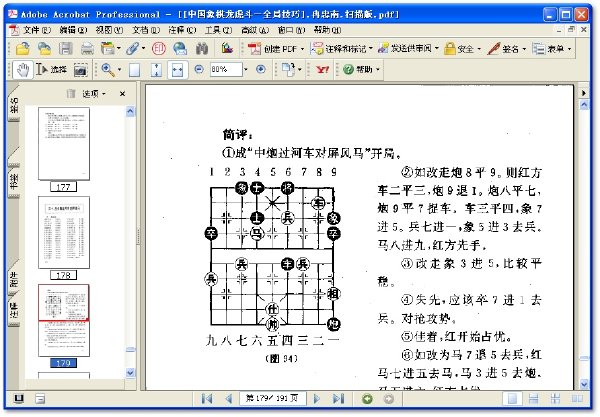Activate the Hand tool
This screenshot has height=417, width=600.
[23, 70]
